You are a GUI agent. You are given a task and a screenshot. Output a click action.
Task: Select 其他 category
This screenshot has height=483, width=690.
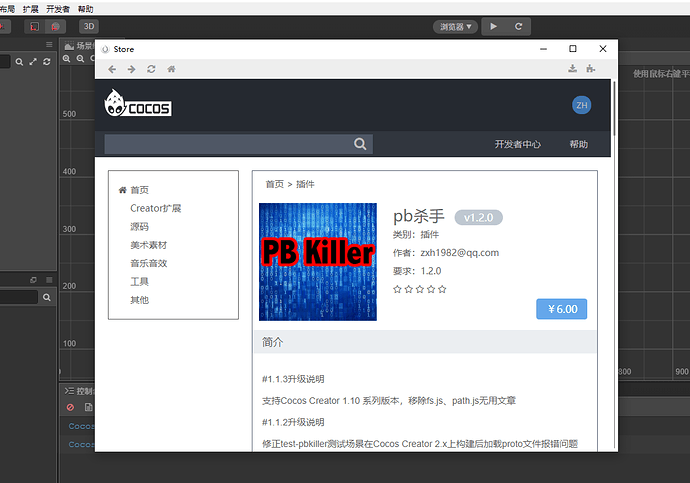139,300
